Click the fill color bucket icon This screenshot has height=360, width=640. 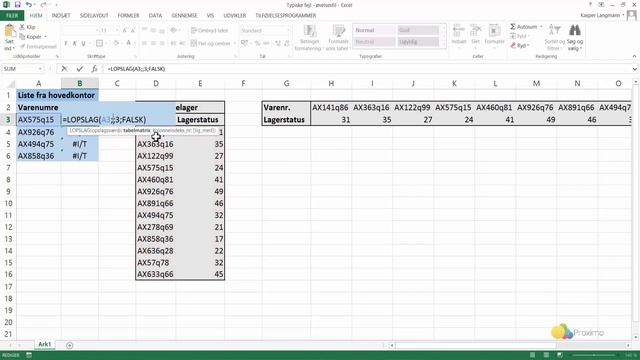click(x=116, y=43)
